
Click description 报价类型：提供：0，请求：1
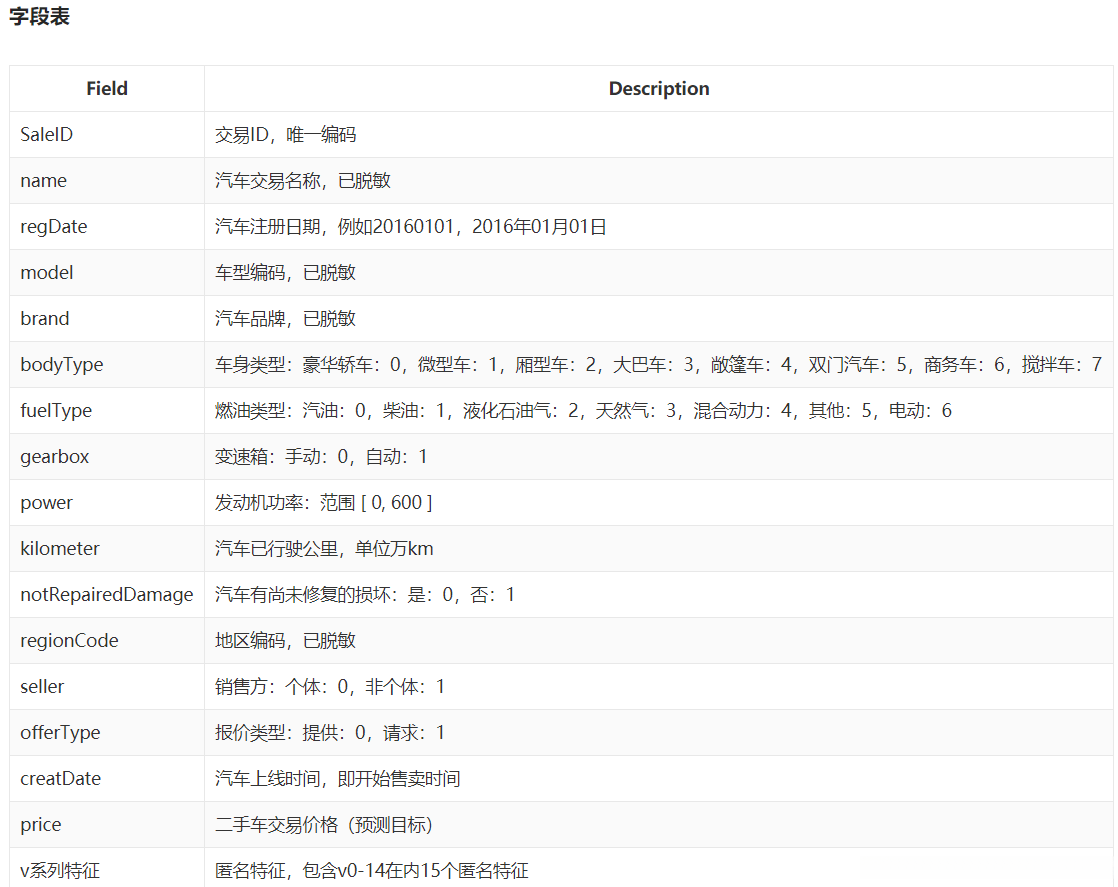point(330,732)
